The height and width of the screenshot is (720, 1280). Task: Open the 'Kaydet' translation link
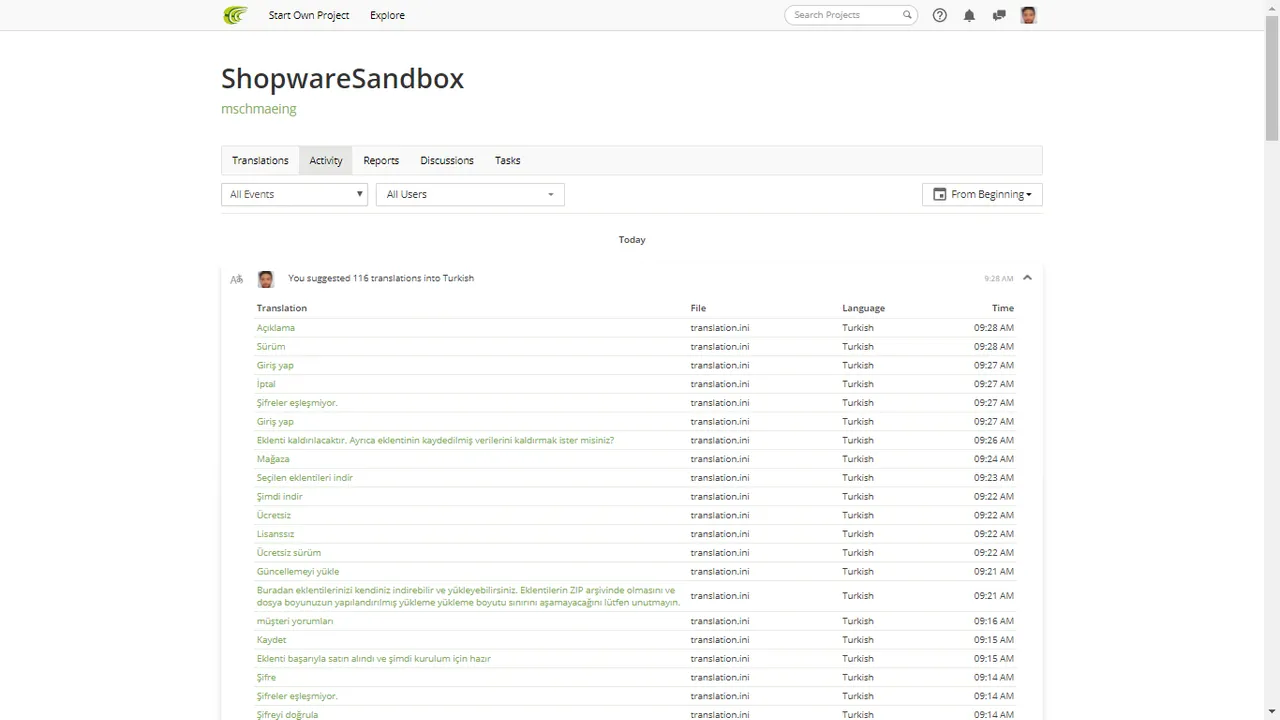(272, 640)
